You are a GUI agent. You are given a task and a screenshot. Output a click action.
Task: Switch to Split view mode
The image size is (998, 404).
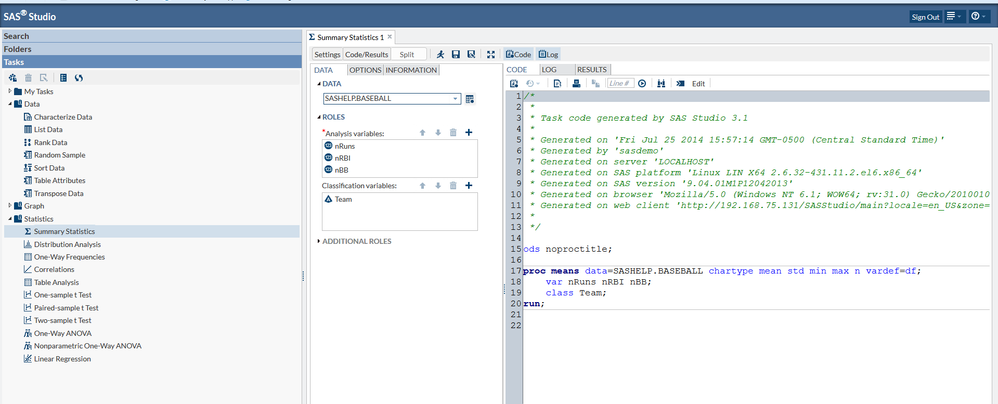pos(407,54)
